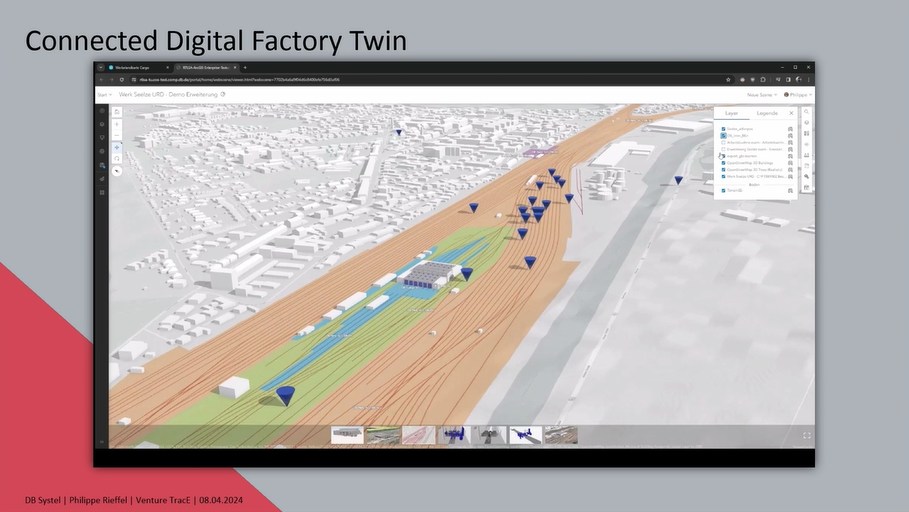
Task: Open the Measure tool icon
Action: 806,155
